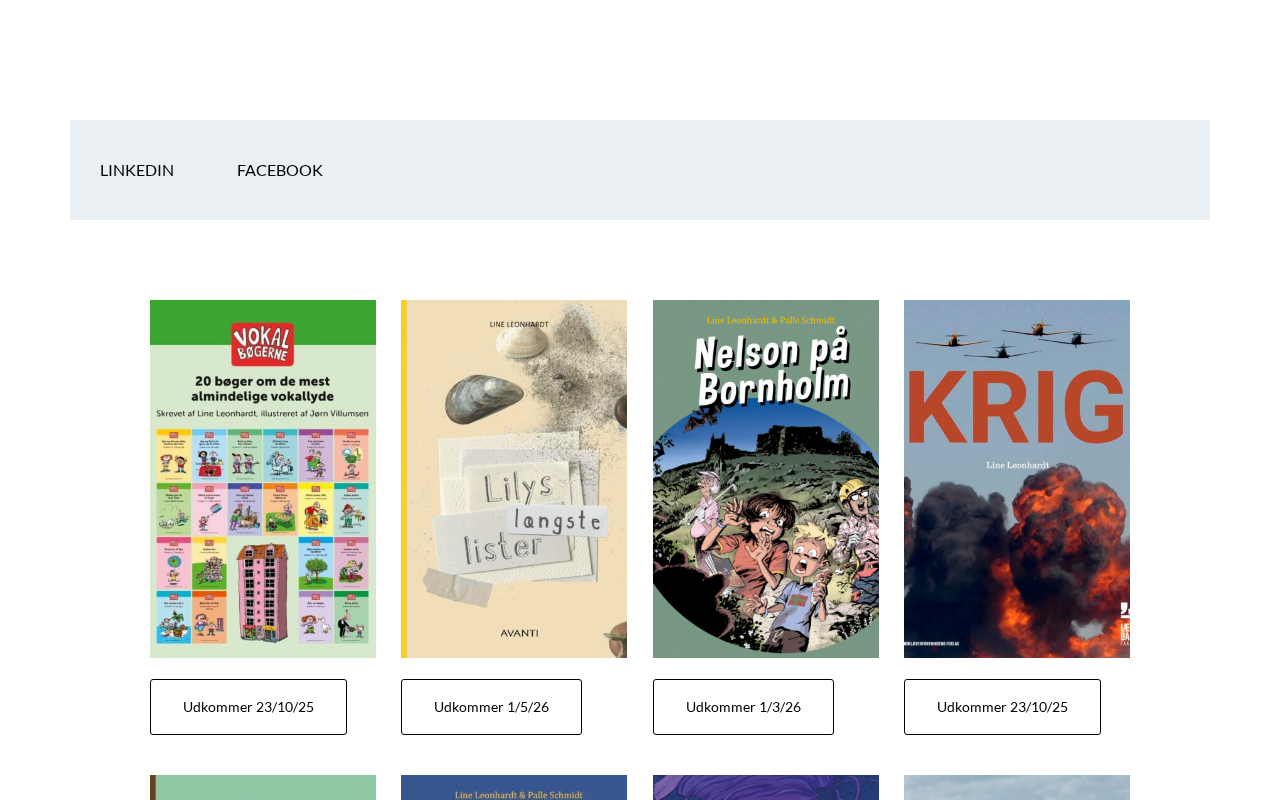
Task: Open the LINKEDIN link
Action: [137, 170]
